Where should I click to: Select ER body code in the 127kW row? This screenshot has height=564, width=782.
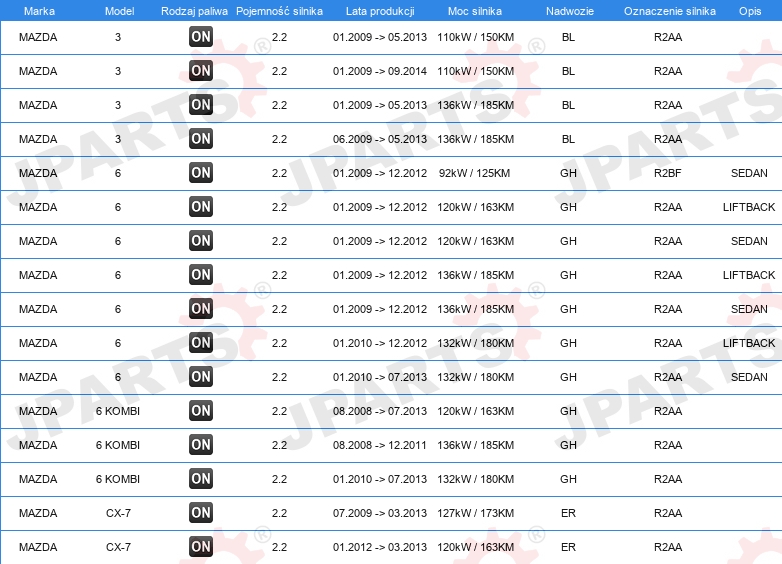point(568,513)
